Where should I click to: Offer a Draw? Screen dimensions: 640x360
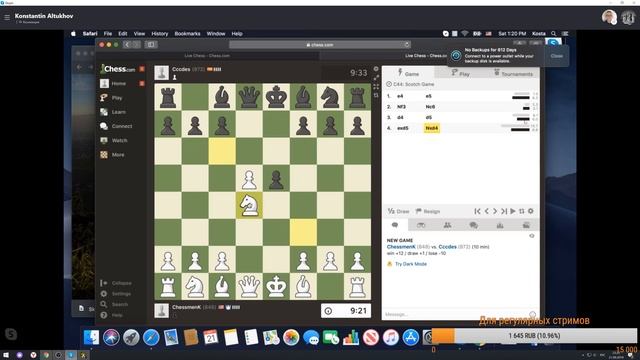click(398, 211)
